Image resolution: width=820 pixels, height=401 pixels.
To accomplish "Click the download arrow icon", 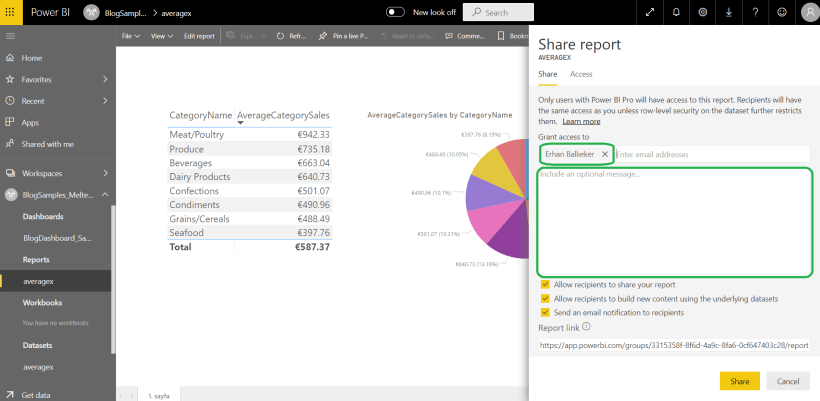I will click(x=729, y=12).
